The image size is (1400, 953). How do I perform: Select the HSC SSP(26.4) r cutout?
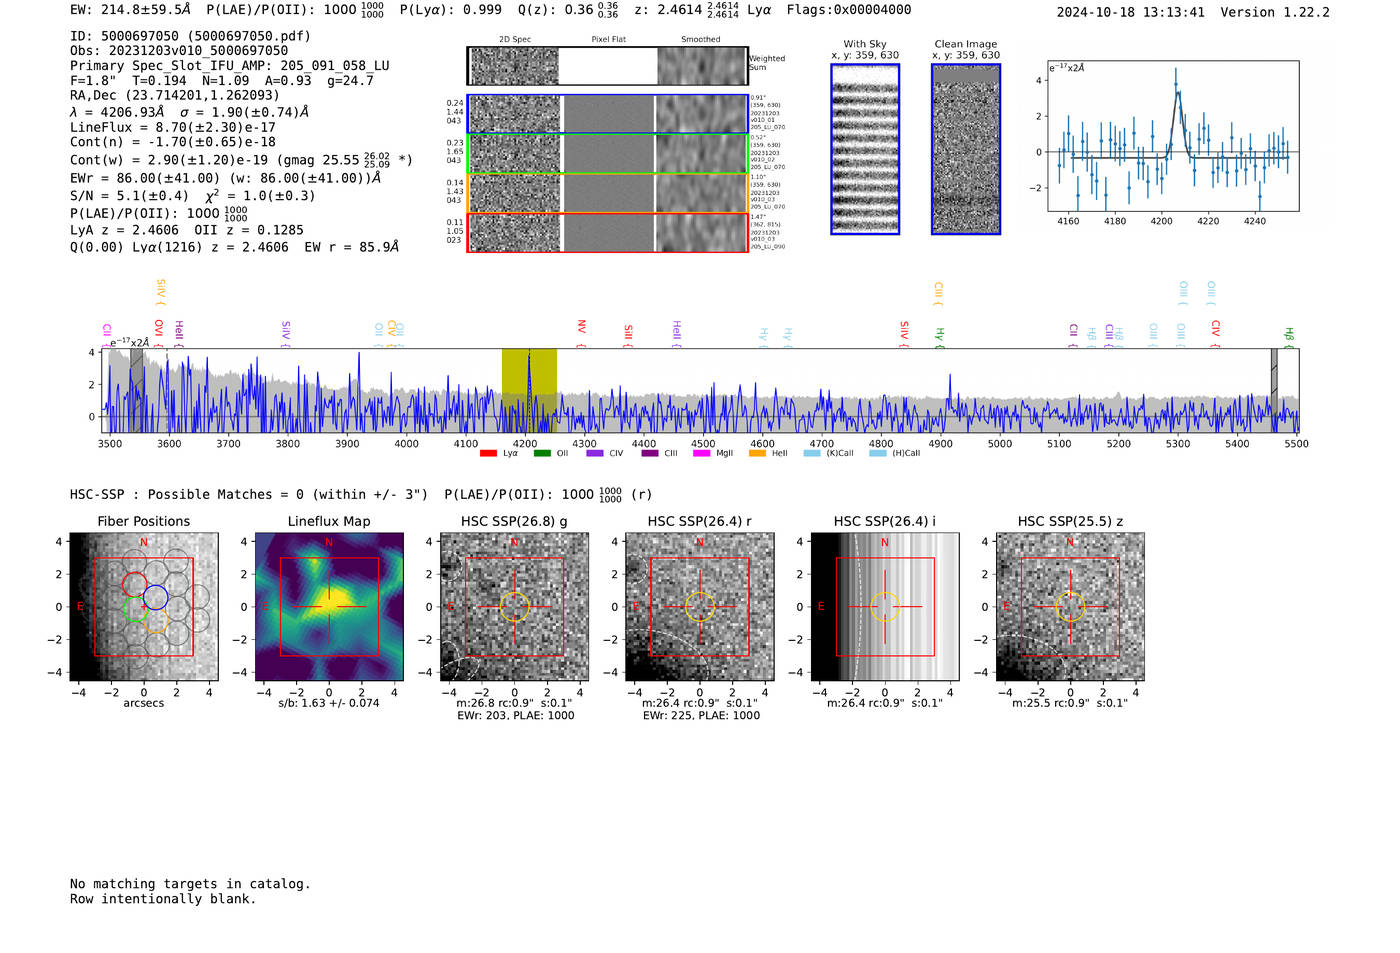click(x=700, y=607)
